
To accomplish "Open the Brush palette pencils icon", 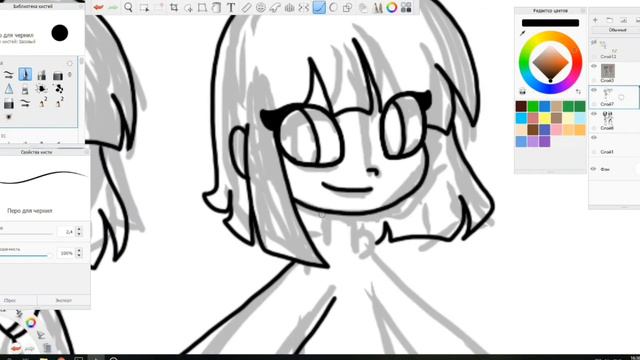I will tap(378, 7).
